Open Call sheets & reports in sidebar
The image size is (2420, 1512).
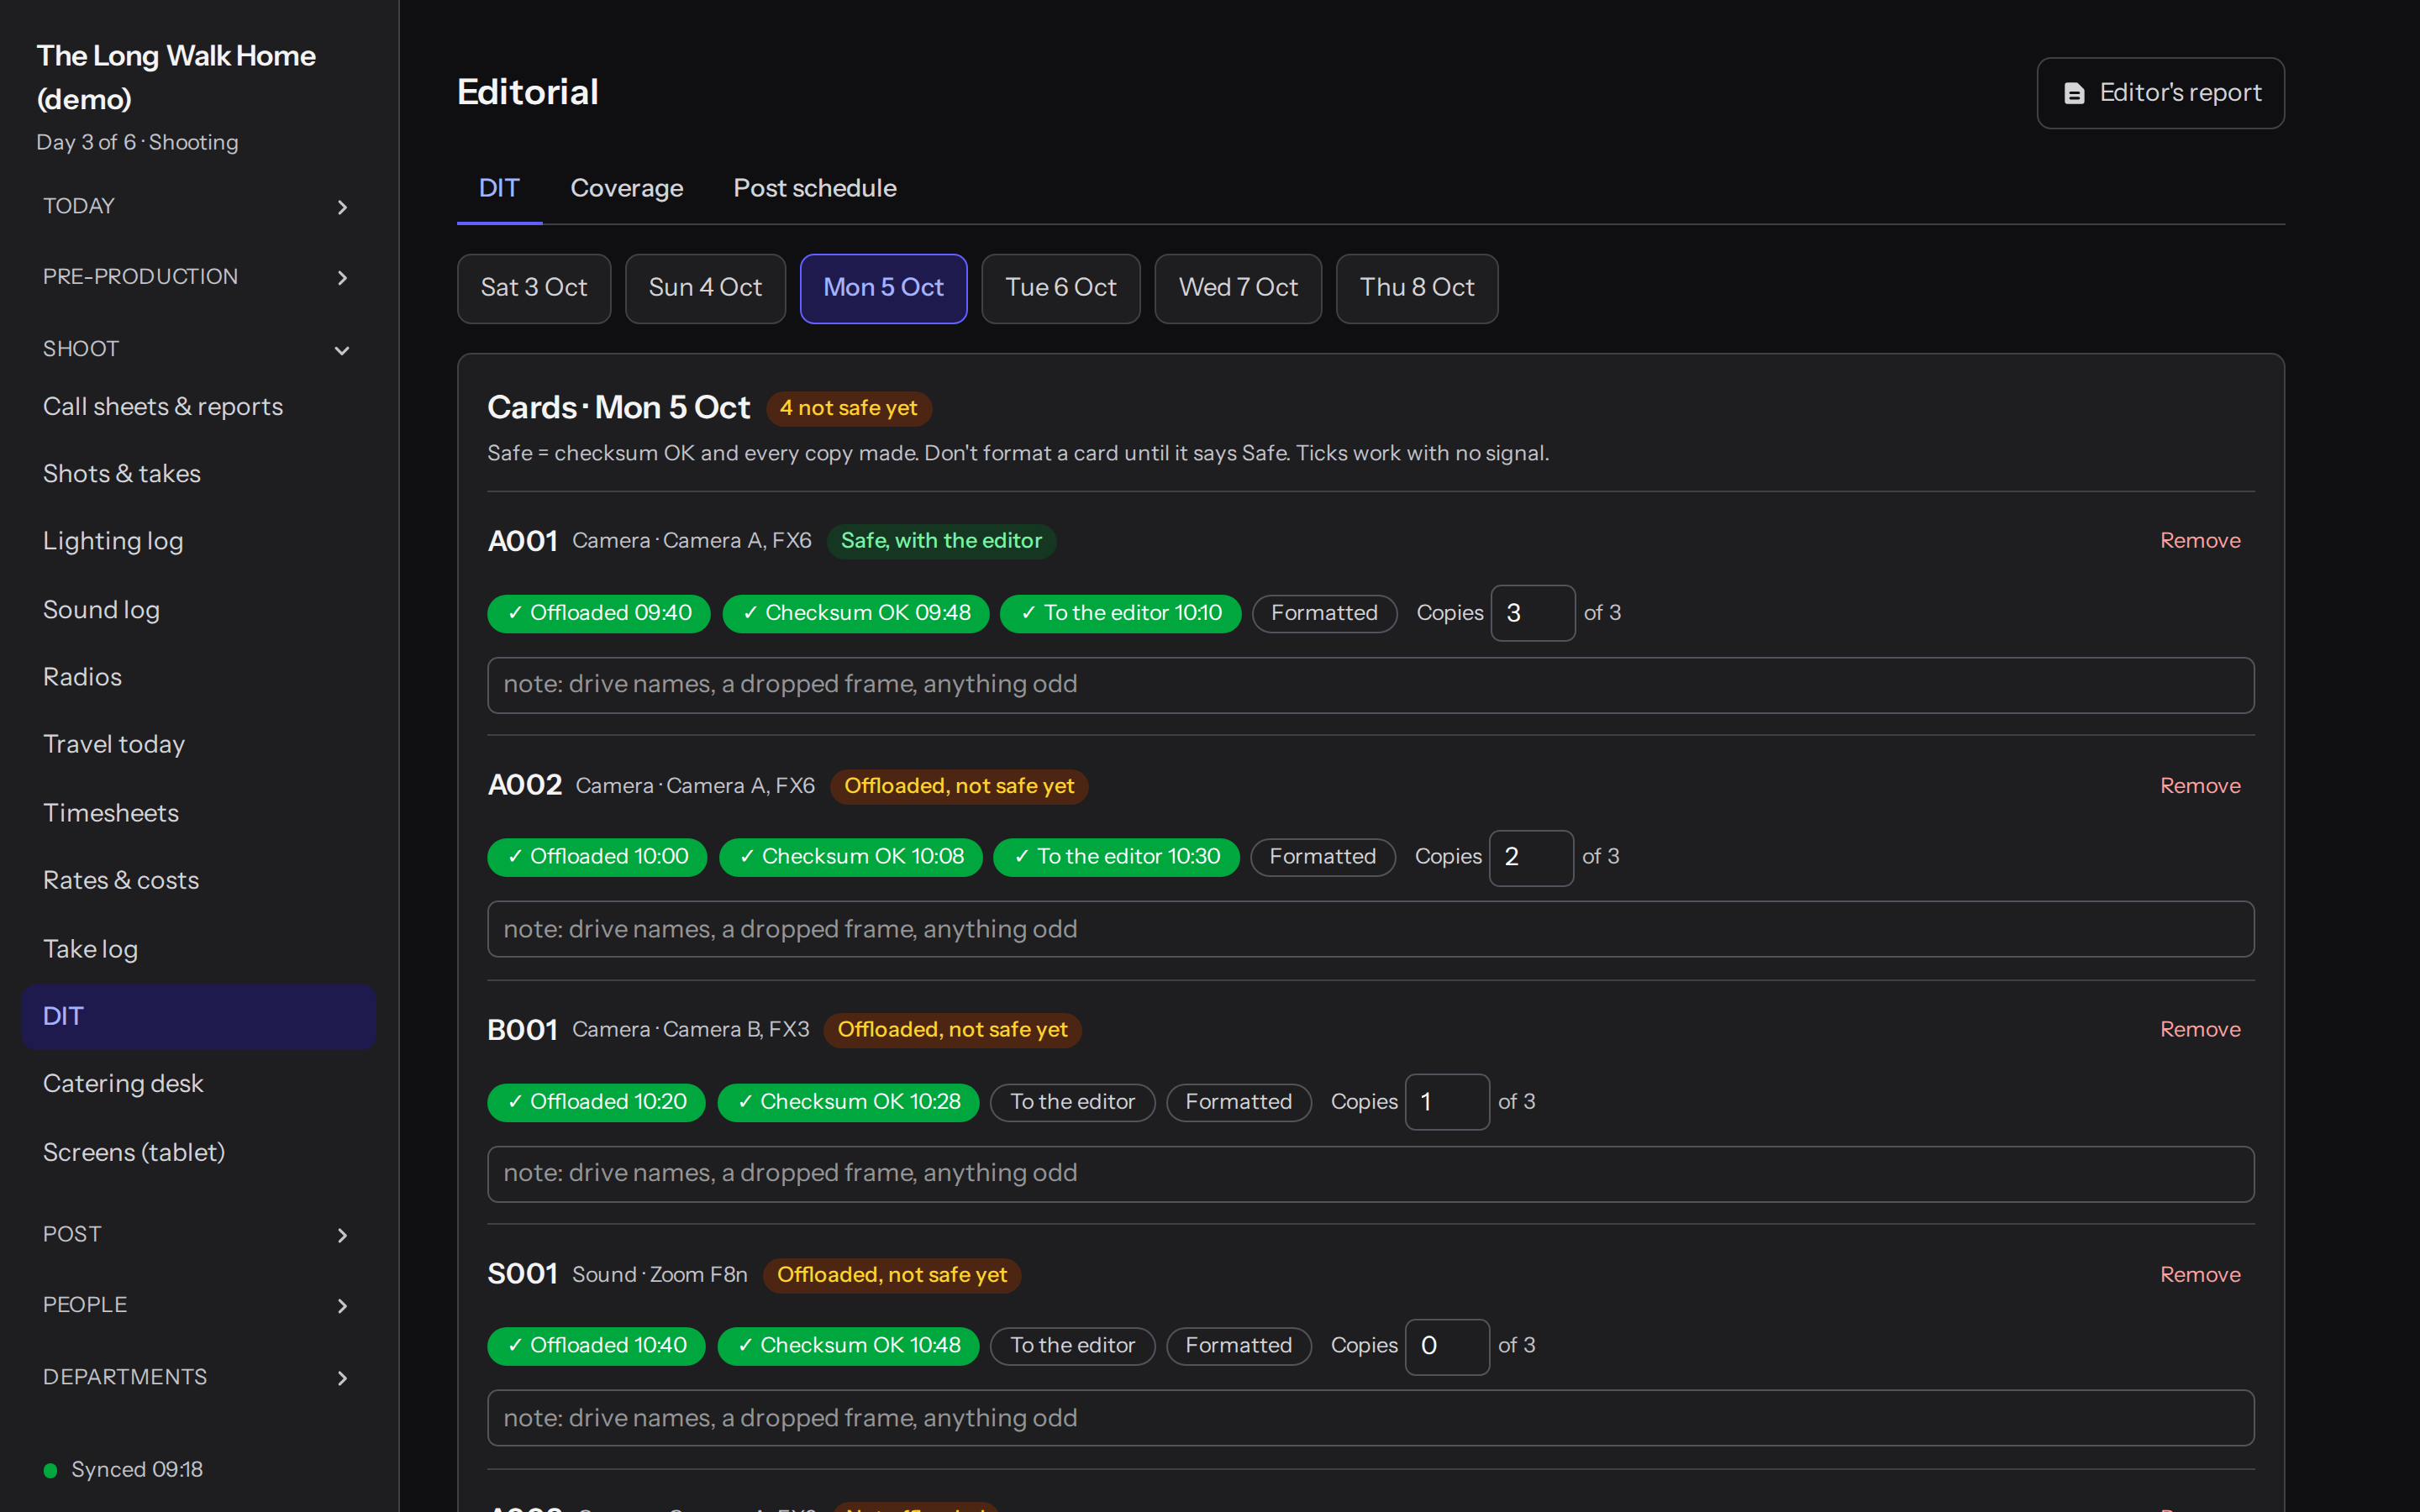(198, 407)
